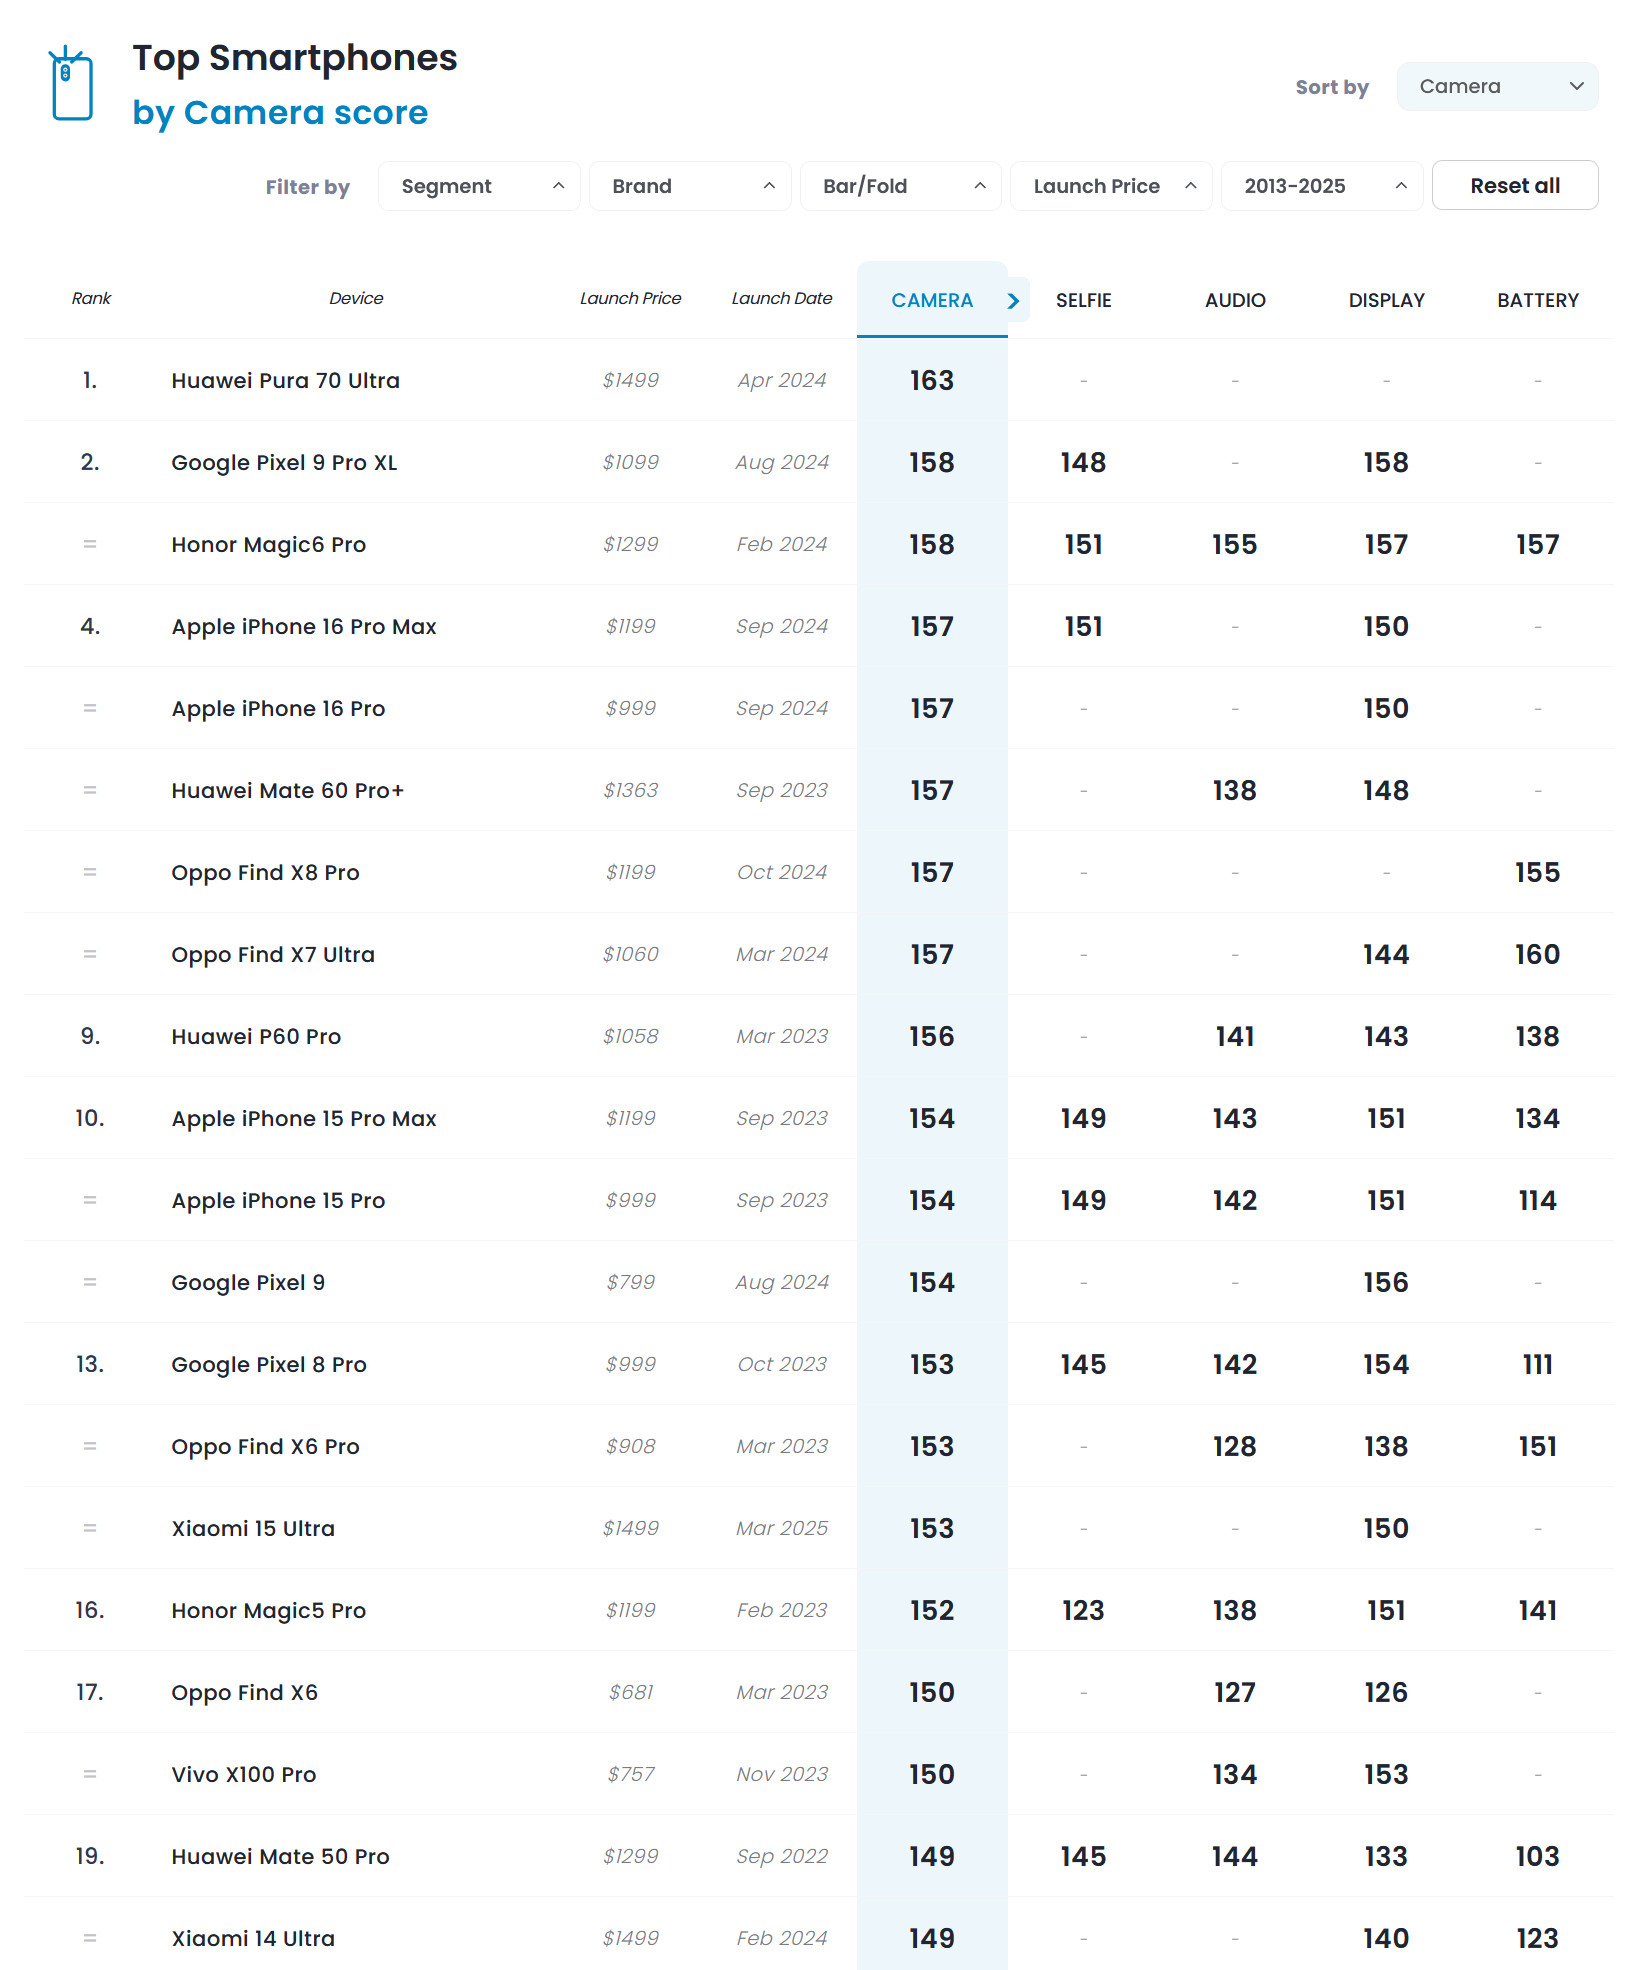Open the Huawei Pura 70 Ultra link

(285, 381)
